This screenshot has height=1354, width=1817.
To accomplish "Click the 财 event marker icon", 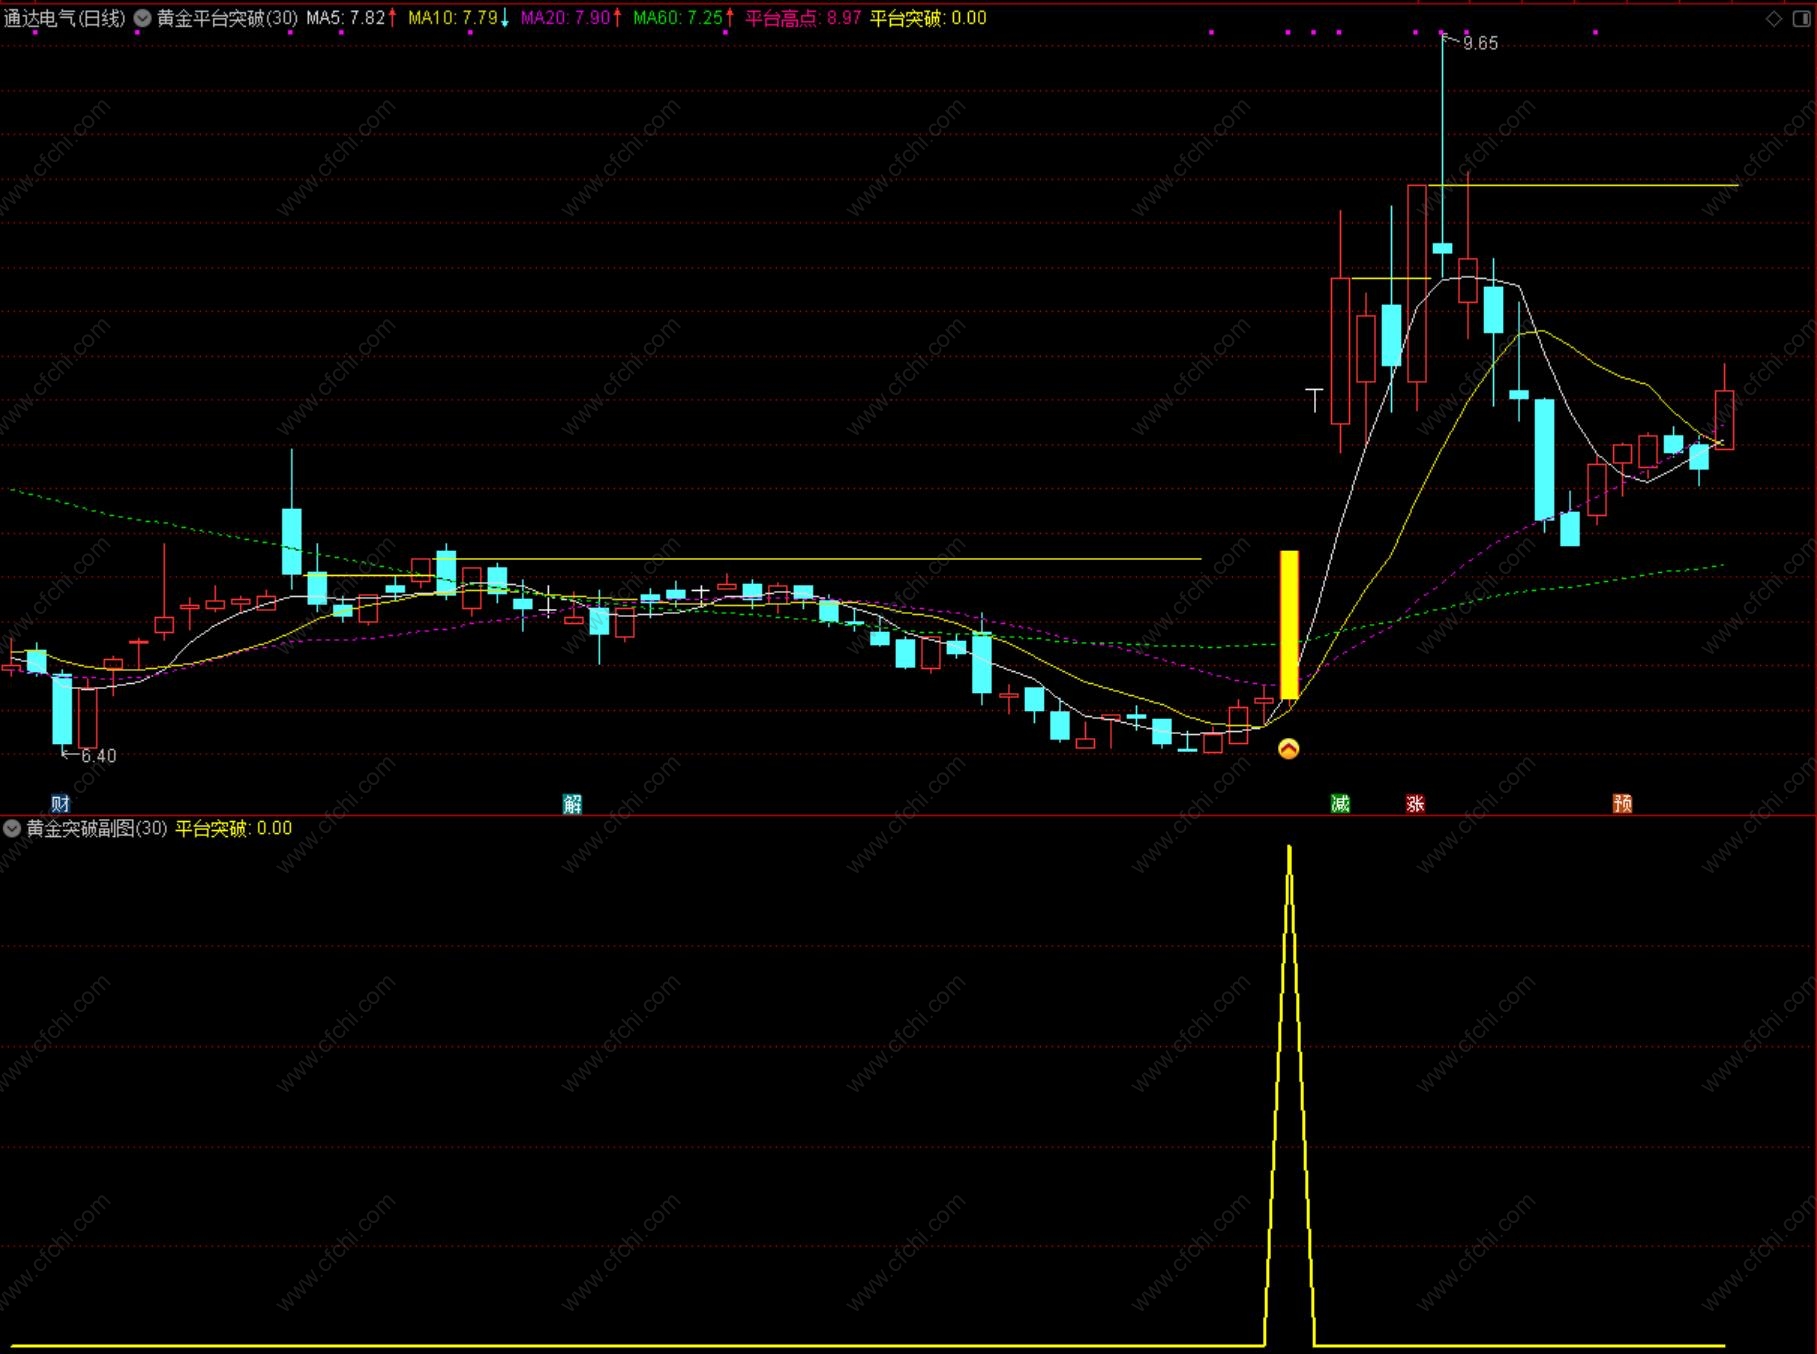I will [61, 803].
